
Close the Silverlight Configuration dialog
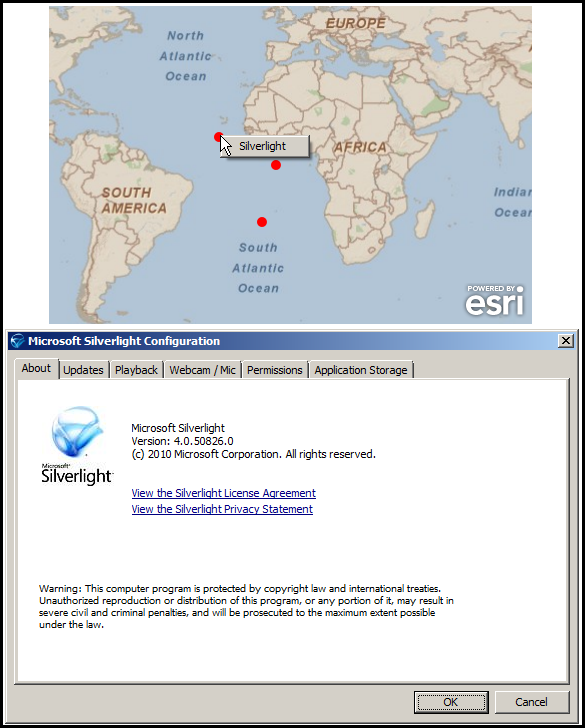pos(566,341)
